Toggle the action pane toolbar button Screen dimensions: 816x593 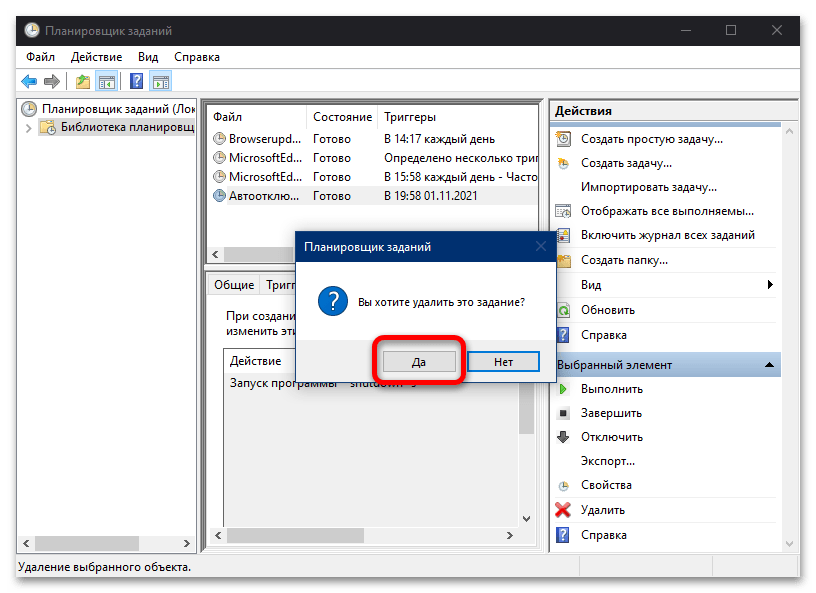pos(160,81)
